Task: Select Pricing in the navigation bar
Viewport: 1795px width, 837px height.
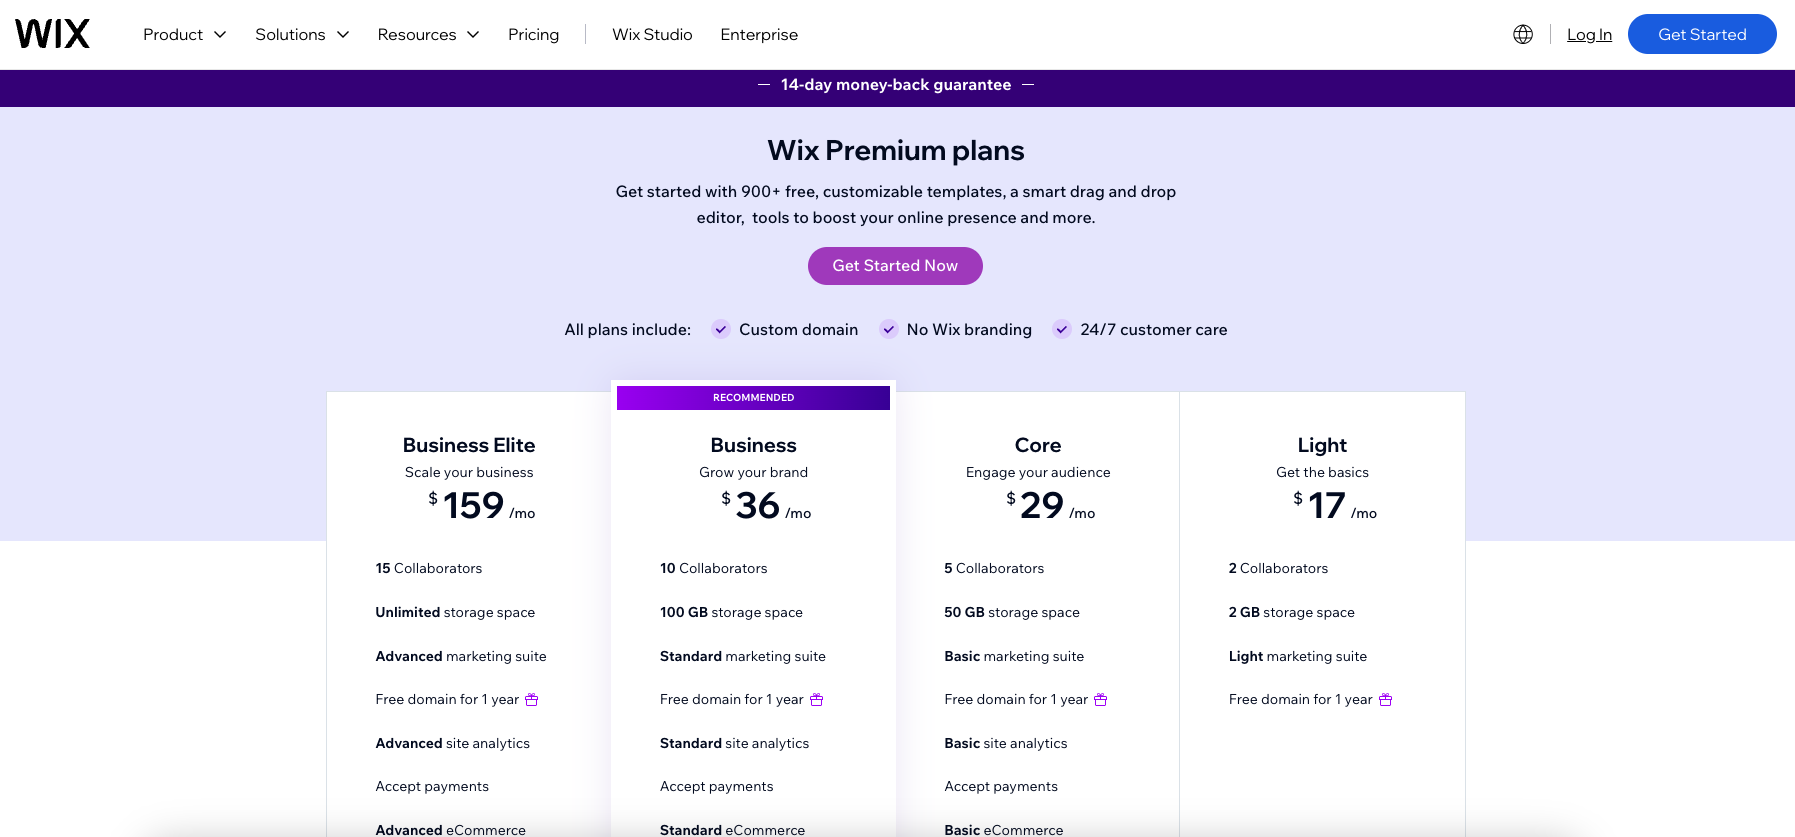Action: [534, 34]
